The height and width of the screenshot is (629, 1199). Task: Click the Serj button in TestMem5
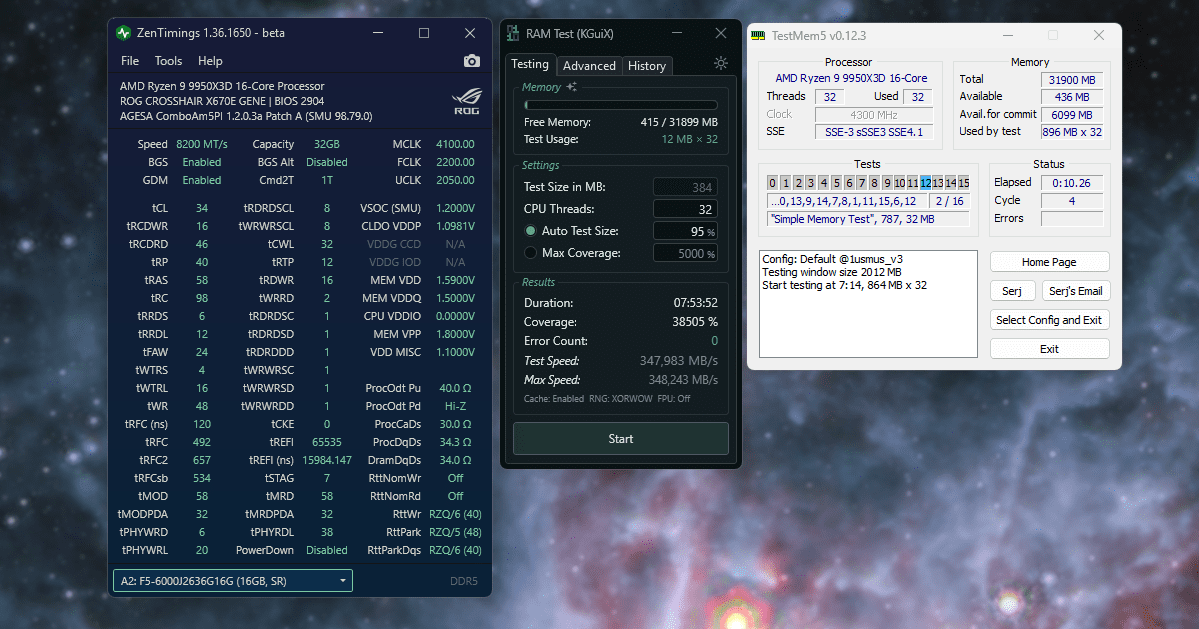[x=1012, y=291]
